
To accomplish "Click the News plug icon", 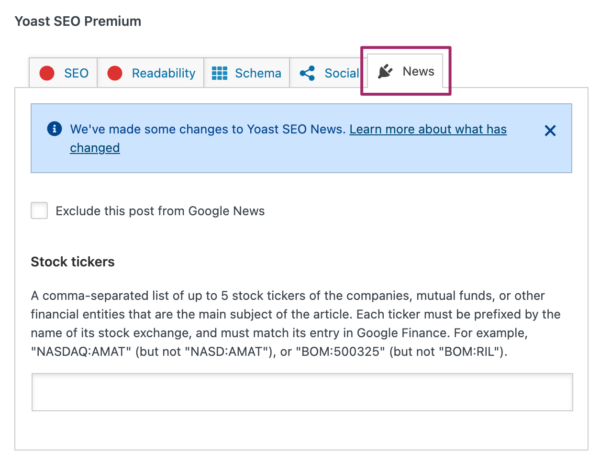I will point(385,72).
